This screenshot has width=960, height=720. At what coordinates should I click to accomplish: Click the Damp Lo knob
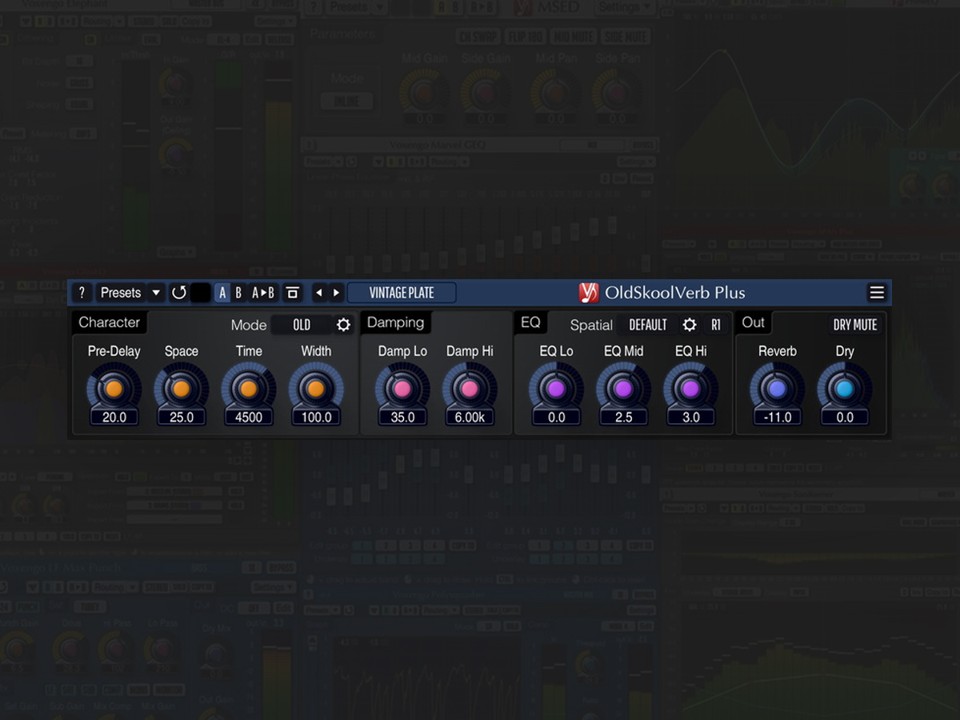coord(402,388)
